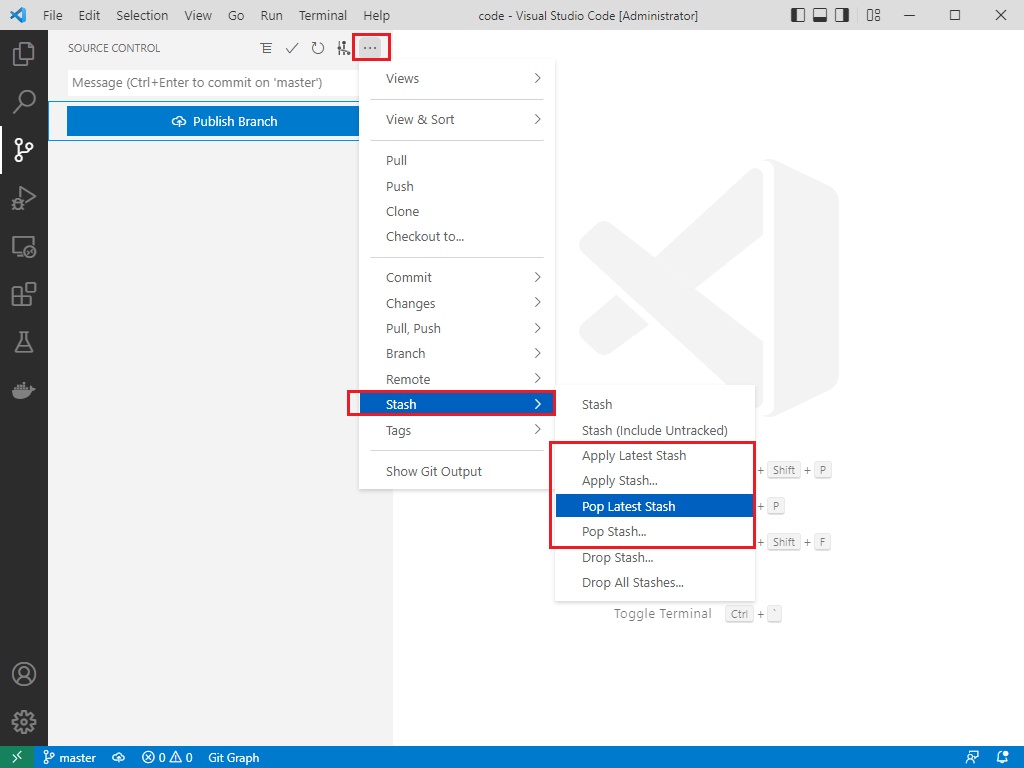Open the Go menu
This screenshot has width=1024, height=768.
pos(236,15)
